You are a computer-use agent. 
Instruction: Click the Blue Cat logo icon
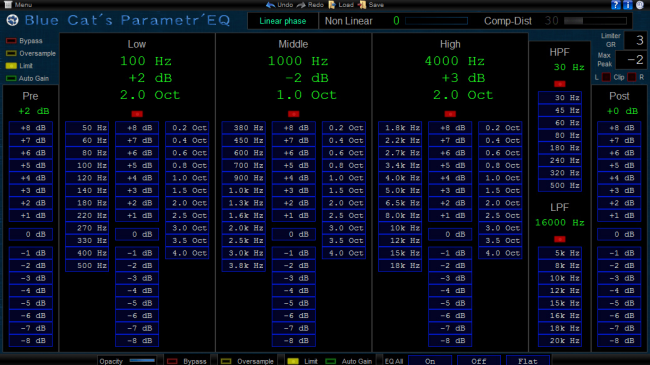pyautogui.click(x=12, y=20)
